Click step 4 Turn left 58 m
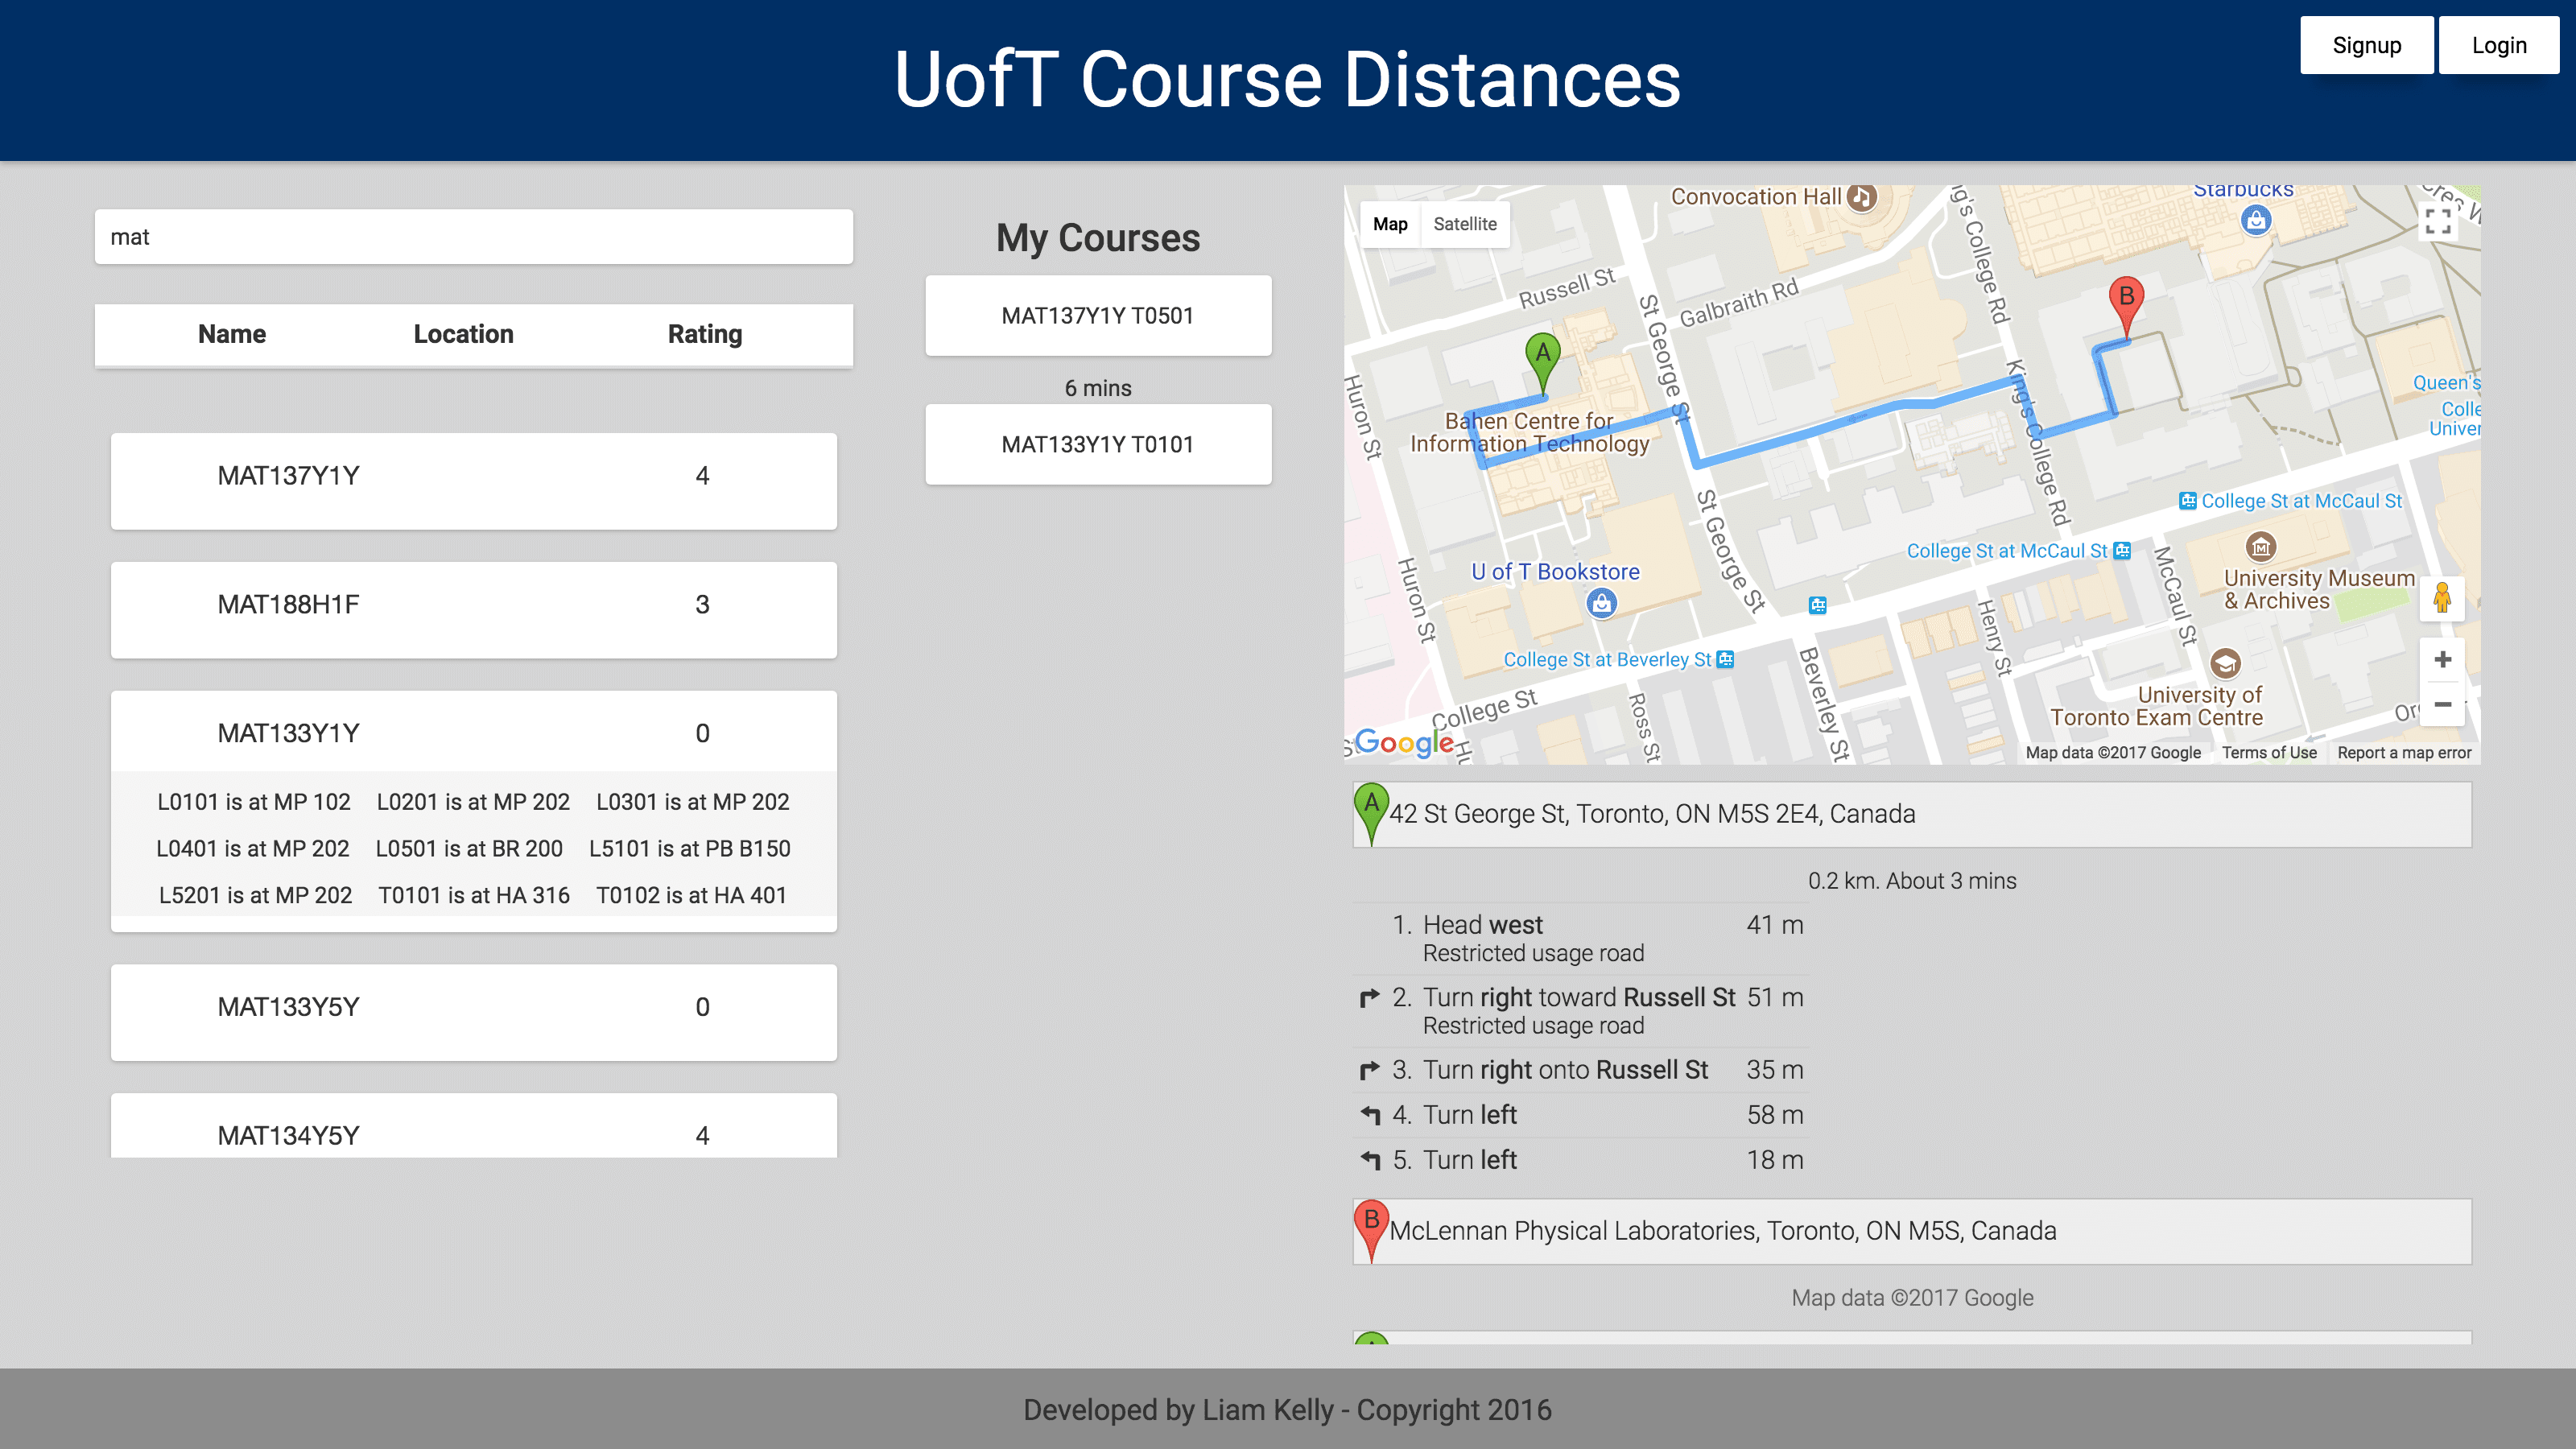The width and height of the screenshot is (2576, 1449). tap(1581, 1114)
